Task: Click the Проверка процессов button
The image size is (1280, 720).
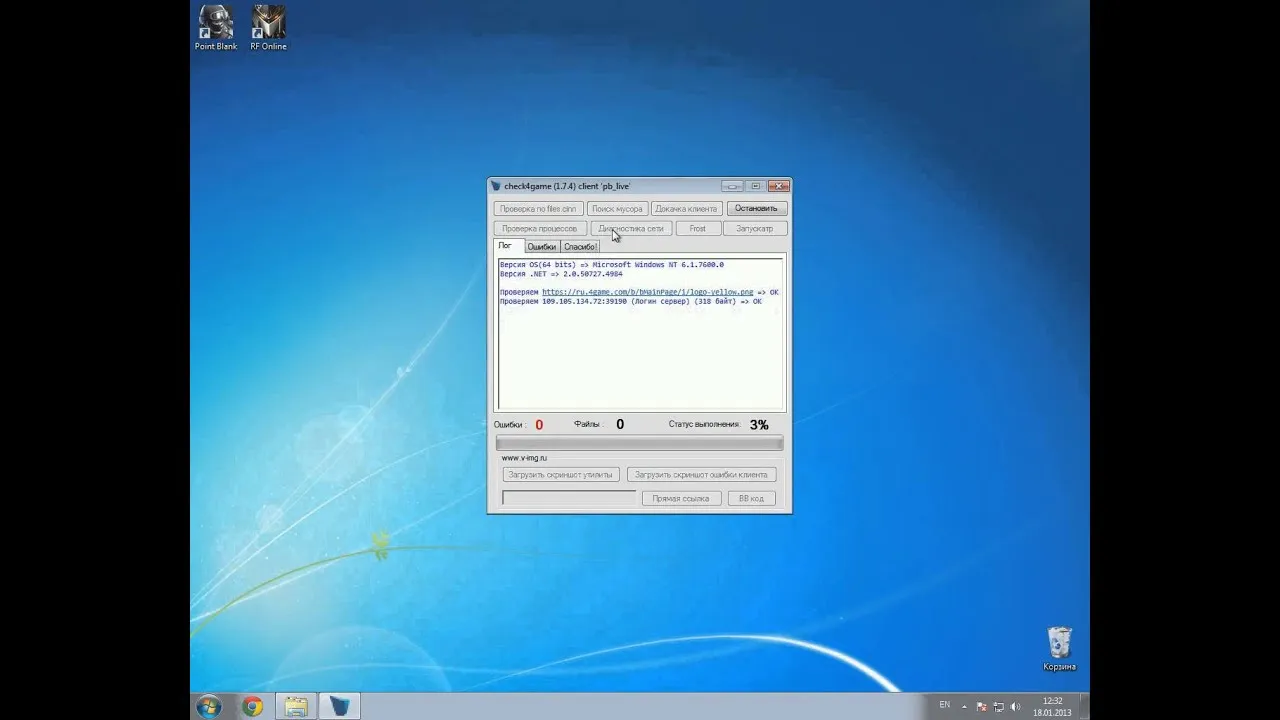Action: coord(540,229)
